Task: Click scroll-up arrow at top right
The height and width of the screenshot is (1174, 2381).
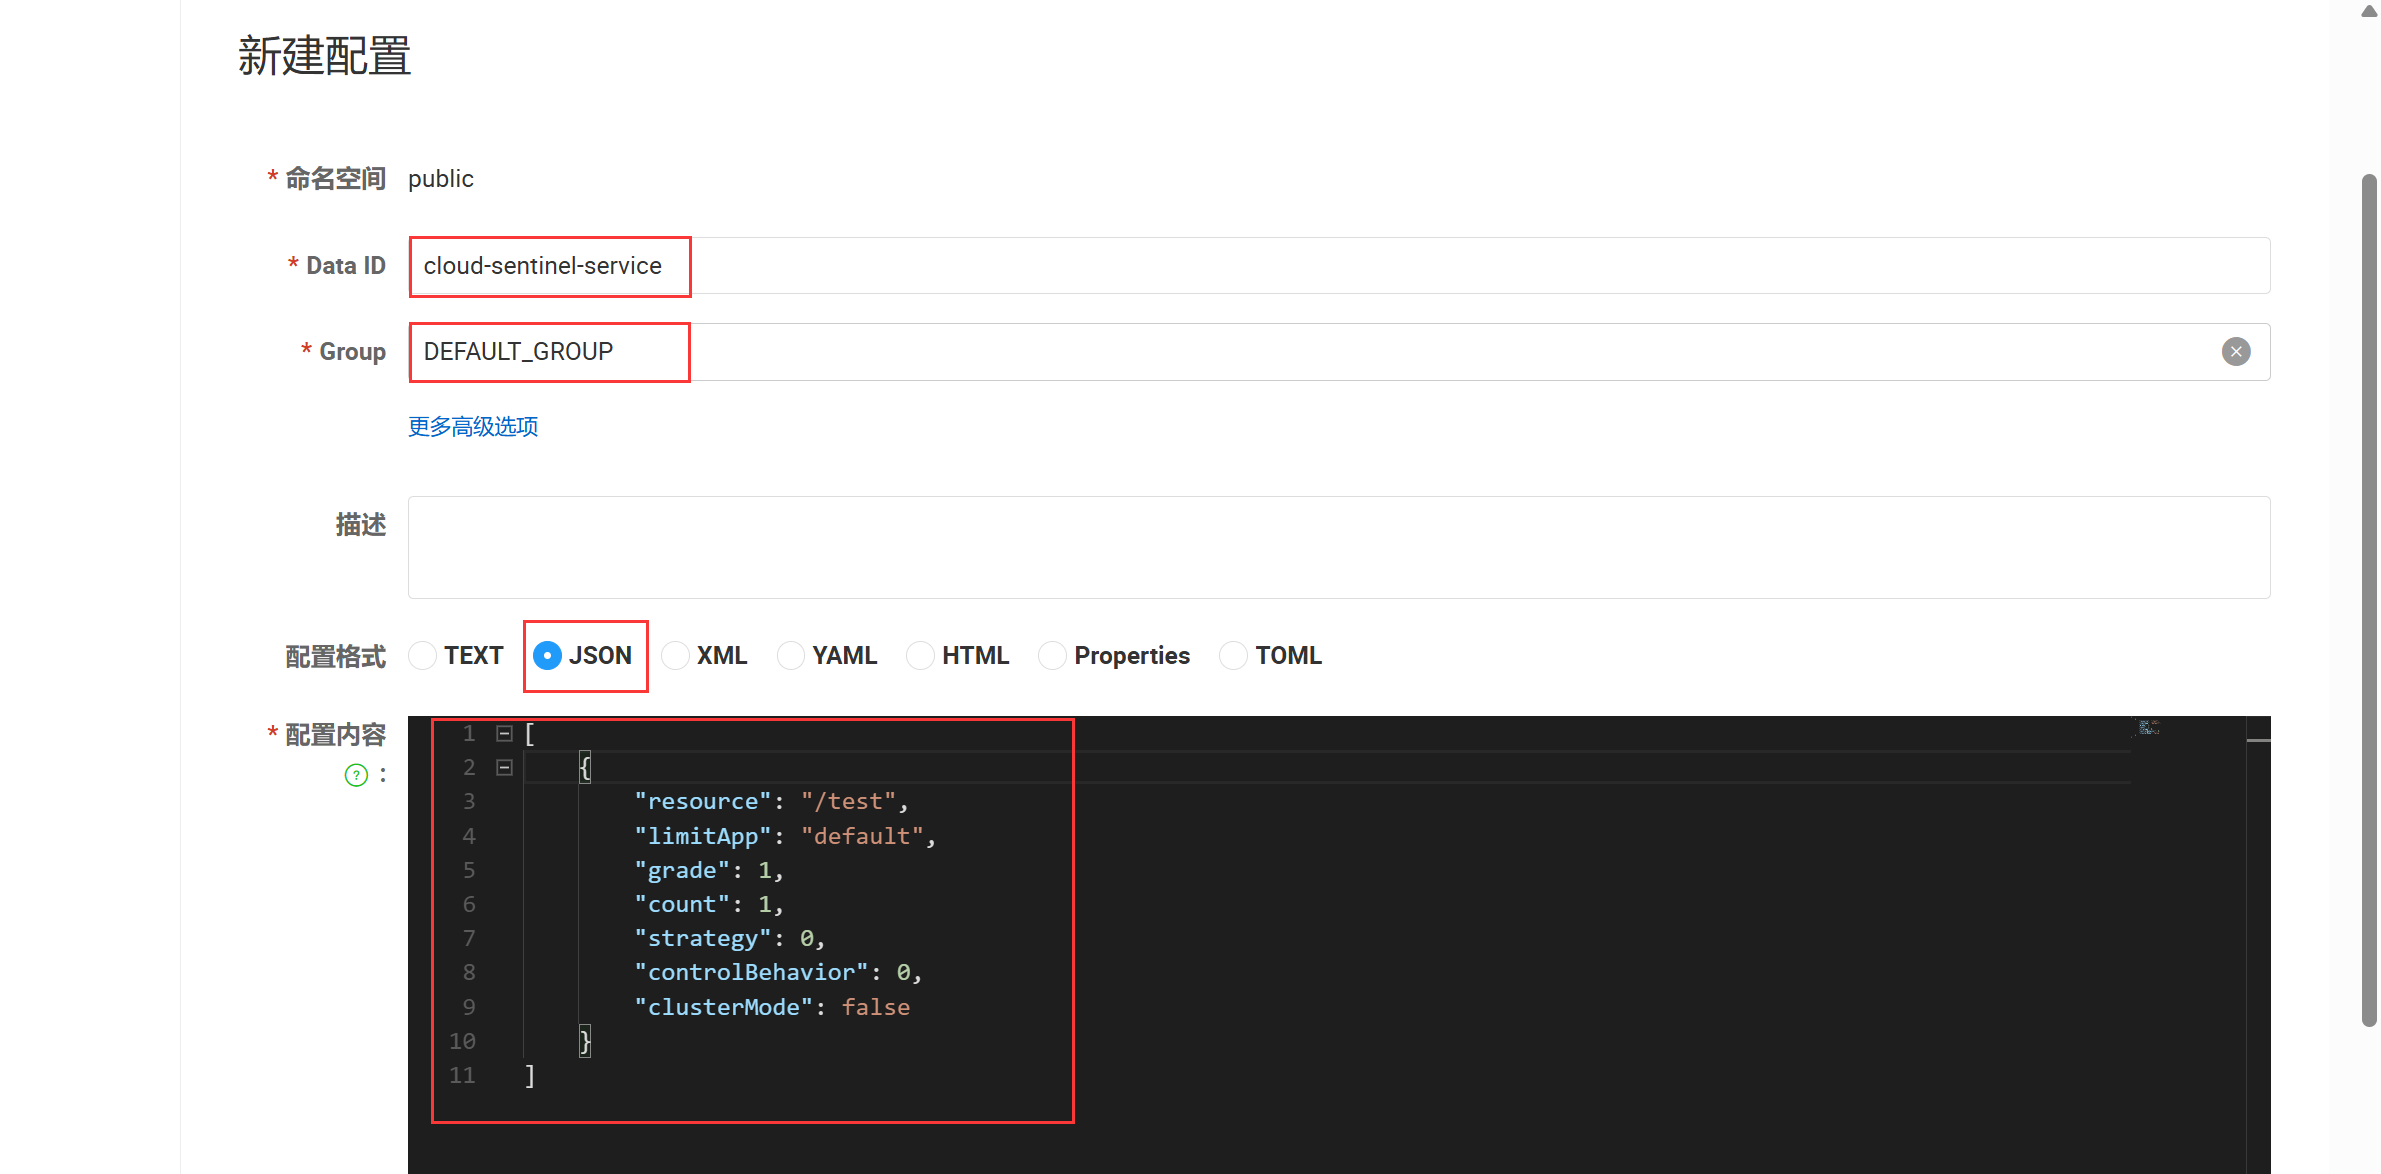Action: [x=2369, y=11]
